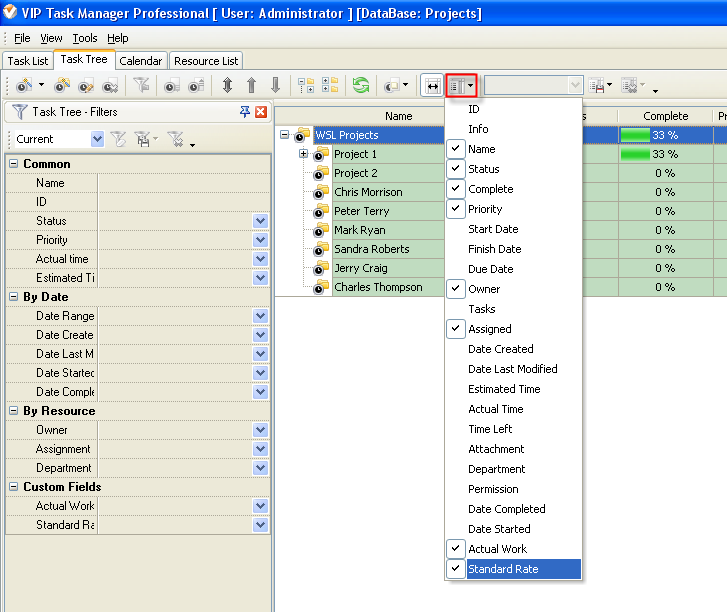Click the fit columns width icon
Viewport: 727px width, 612px height.
pos(432,87)
